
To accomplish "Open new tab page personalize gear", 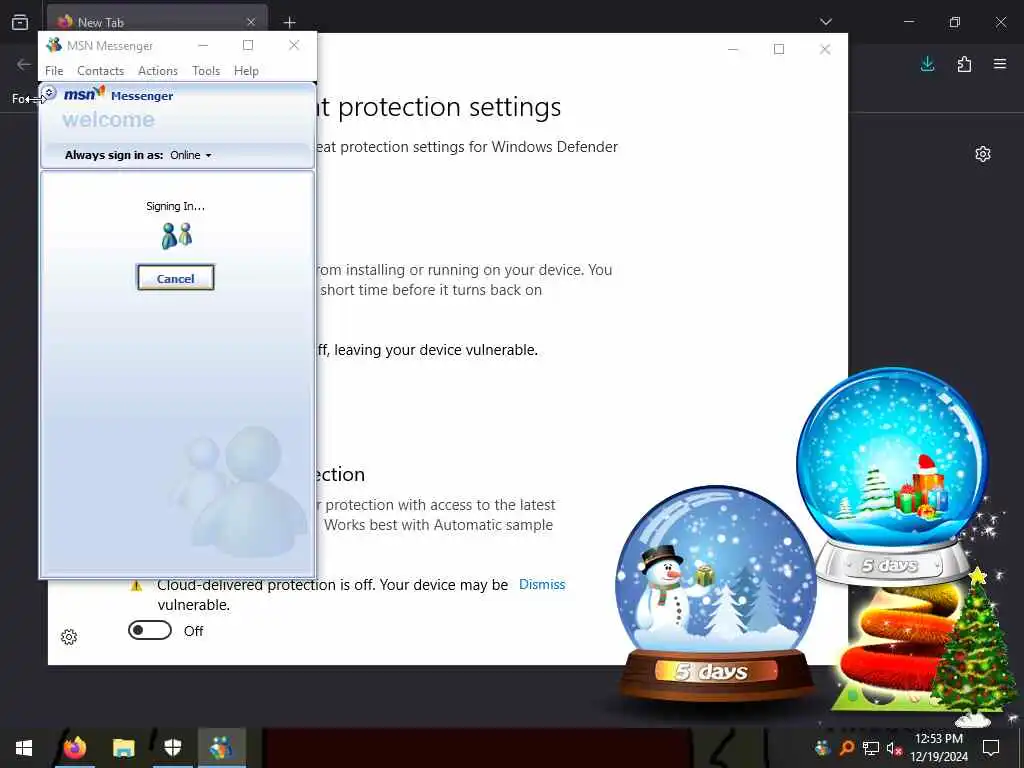I will (983, 154).
